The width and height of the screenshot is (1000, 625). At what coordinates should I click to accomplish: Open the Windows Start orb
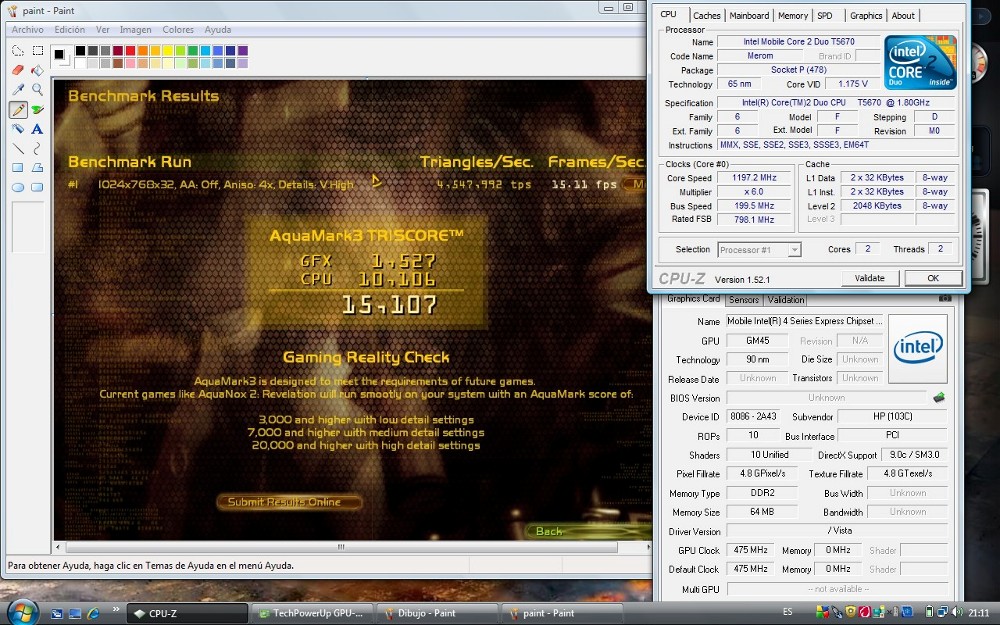coord(23,613)
